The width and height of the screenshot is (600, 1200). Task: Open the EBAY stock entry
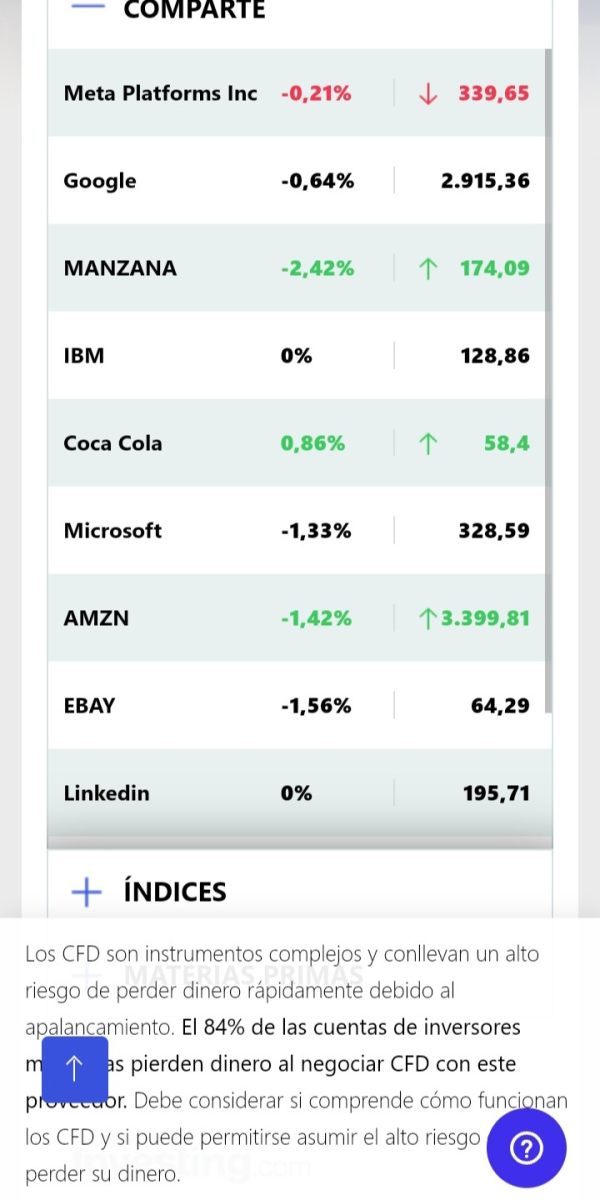point(296,705)
